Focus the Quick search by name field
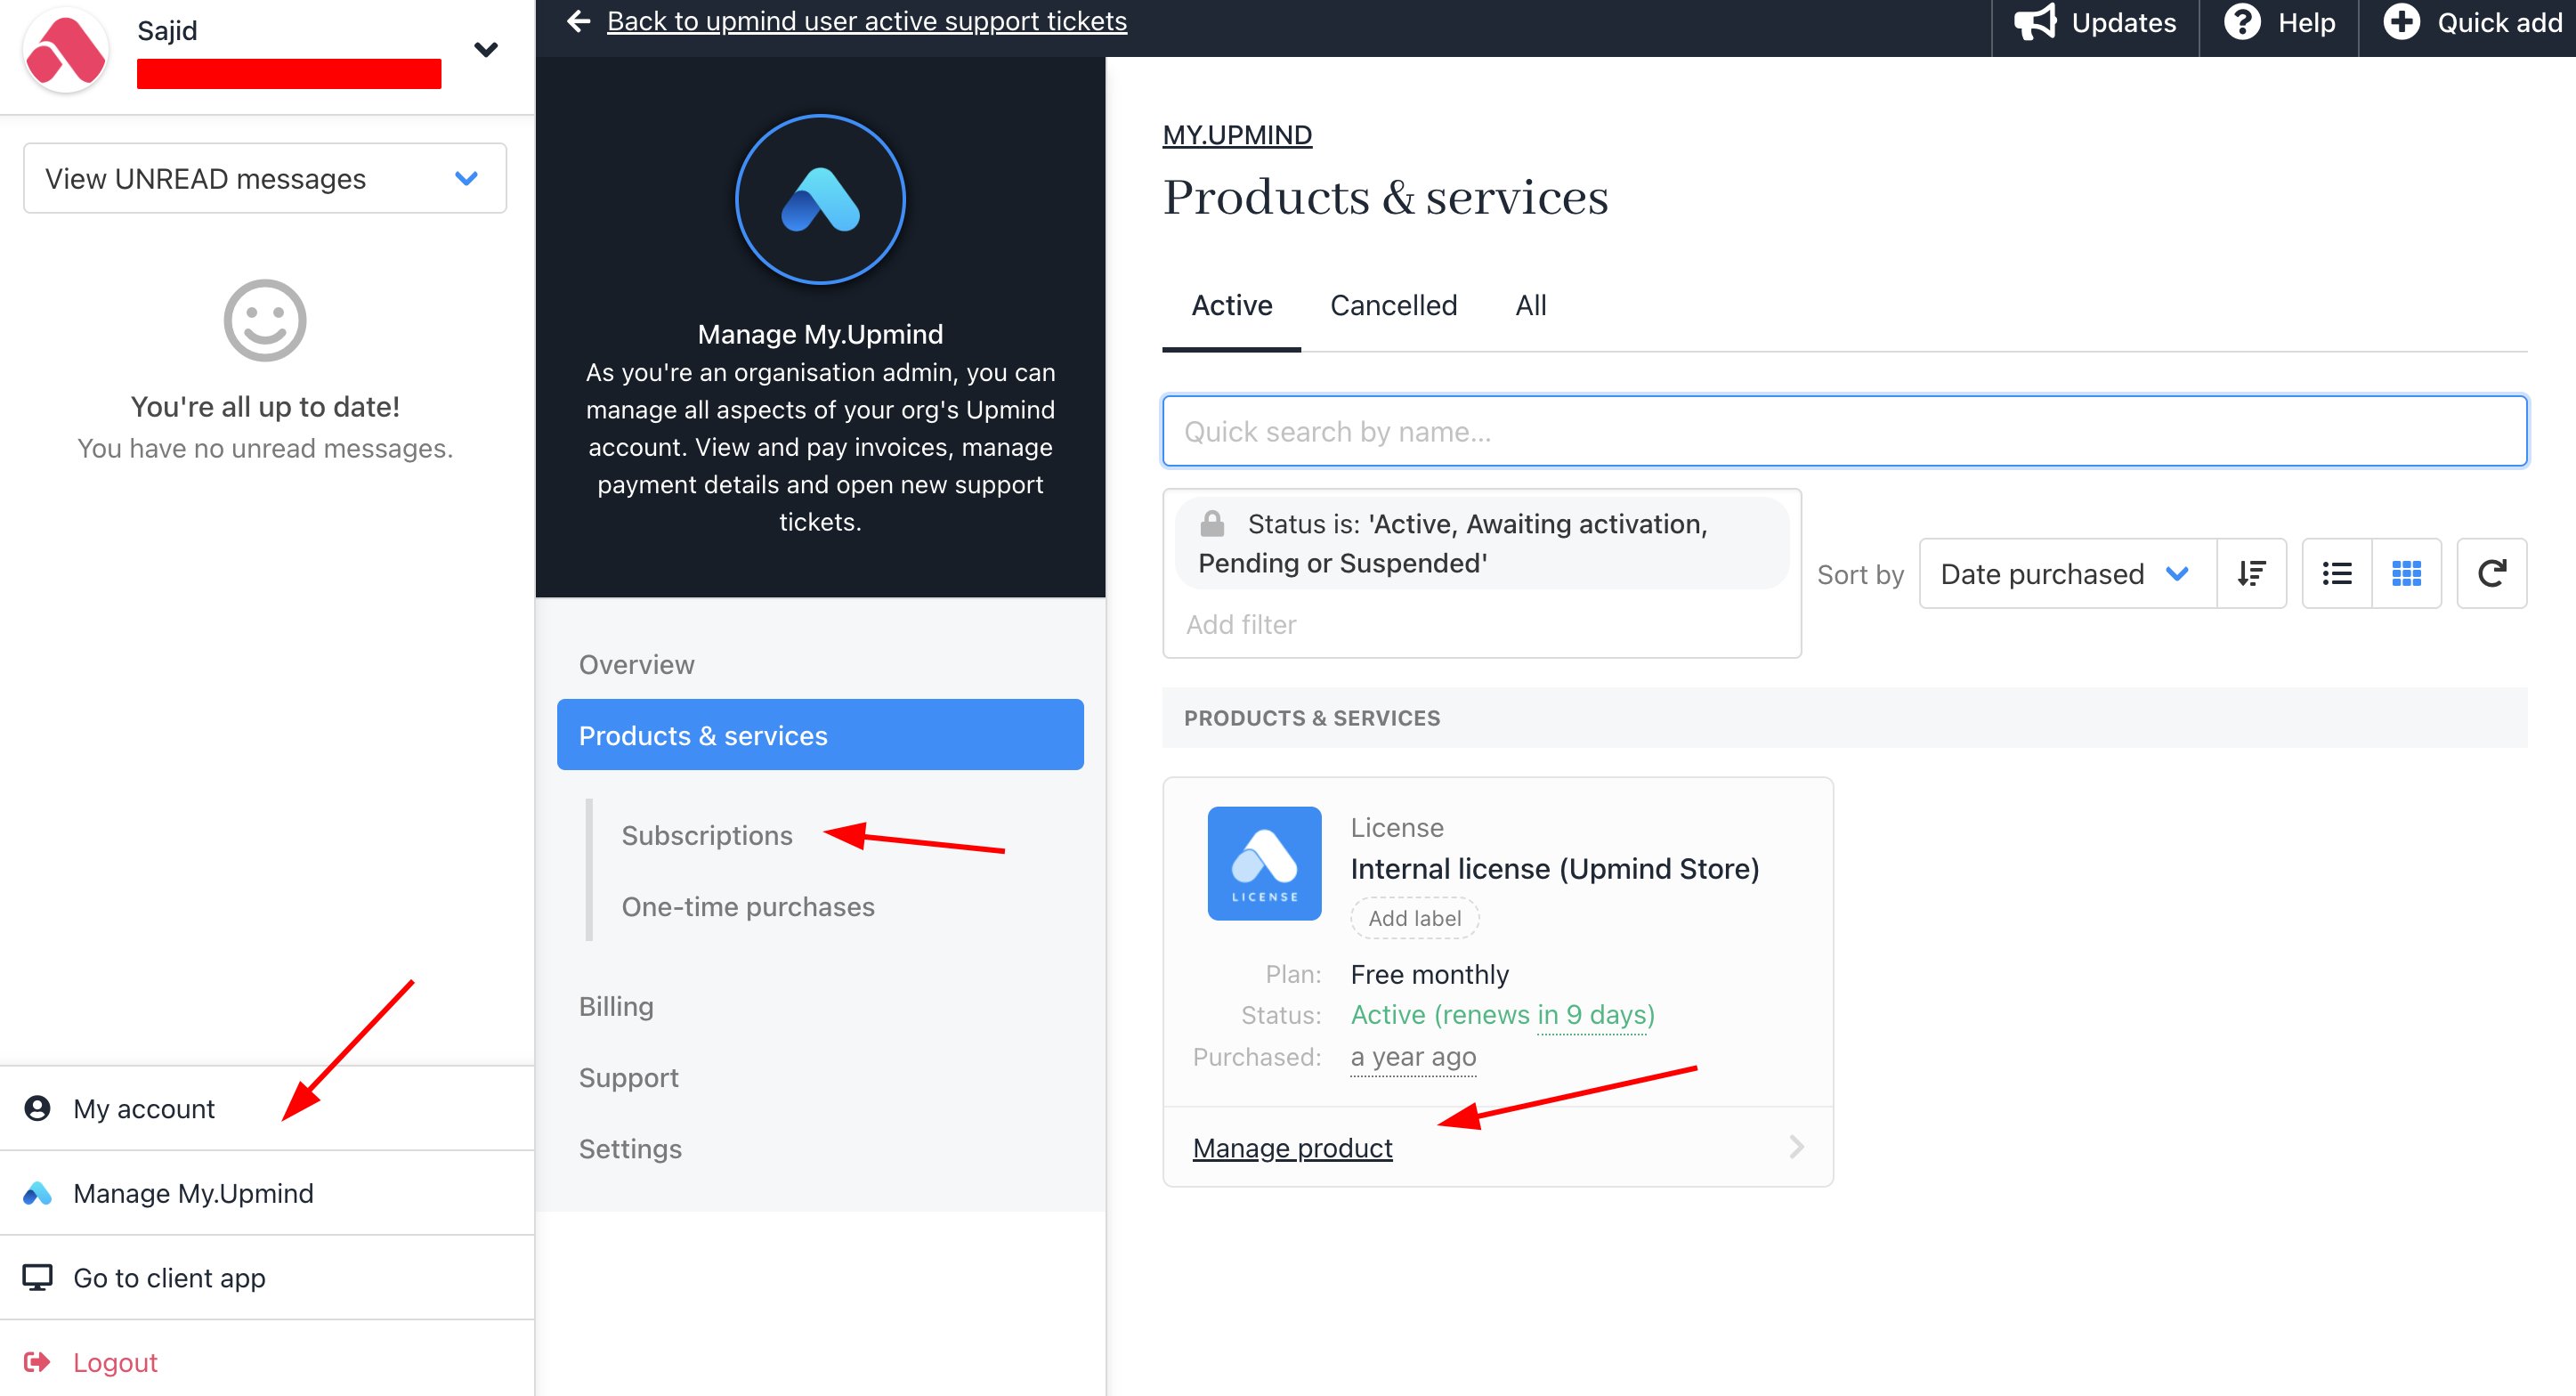Viewport: 2576px width, 1396px height. coord(1844,431)
